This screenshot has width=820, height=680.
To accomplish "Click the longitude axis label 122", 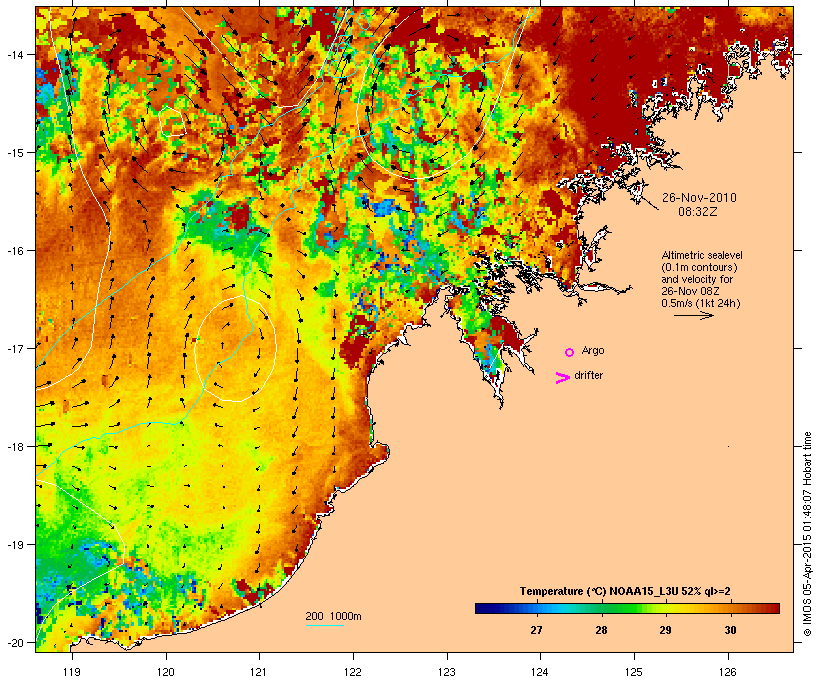I will coord(353,672).
